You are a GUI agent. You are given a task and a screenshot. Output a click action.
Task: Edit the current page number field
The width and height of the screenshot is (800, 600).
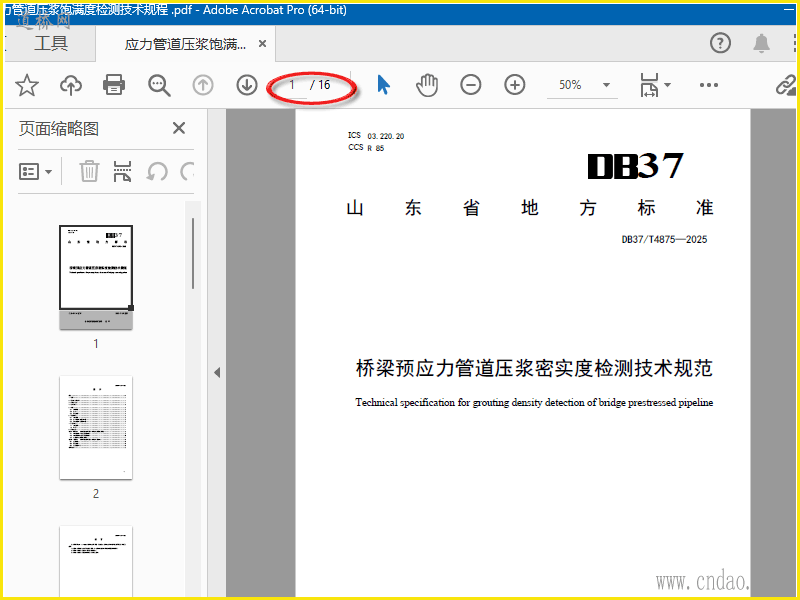pyautogui.click(x=292, y=85)
